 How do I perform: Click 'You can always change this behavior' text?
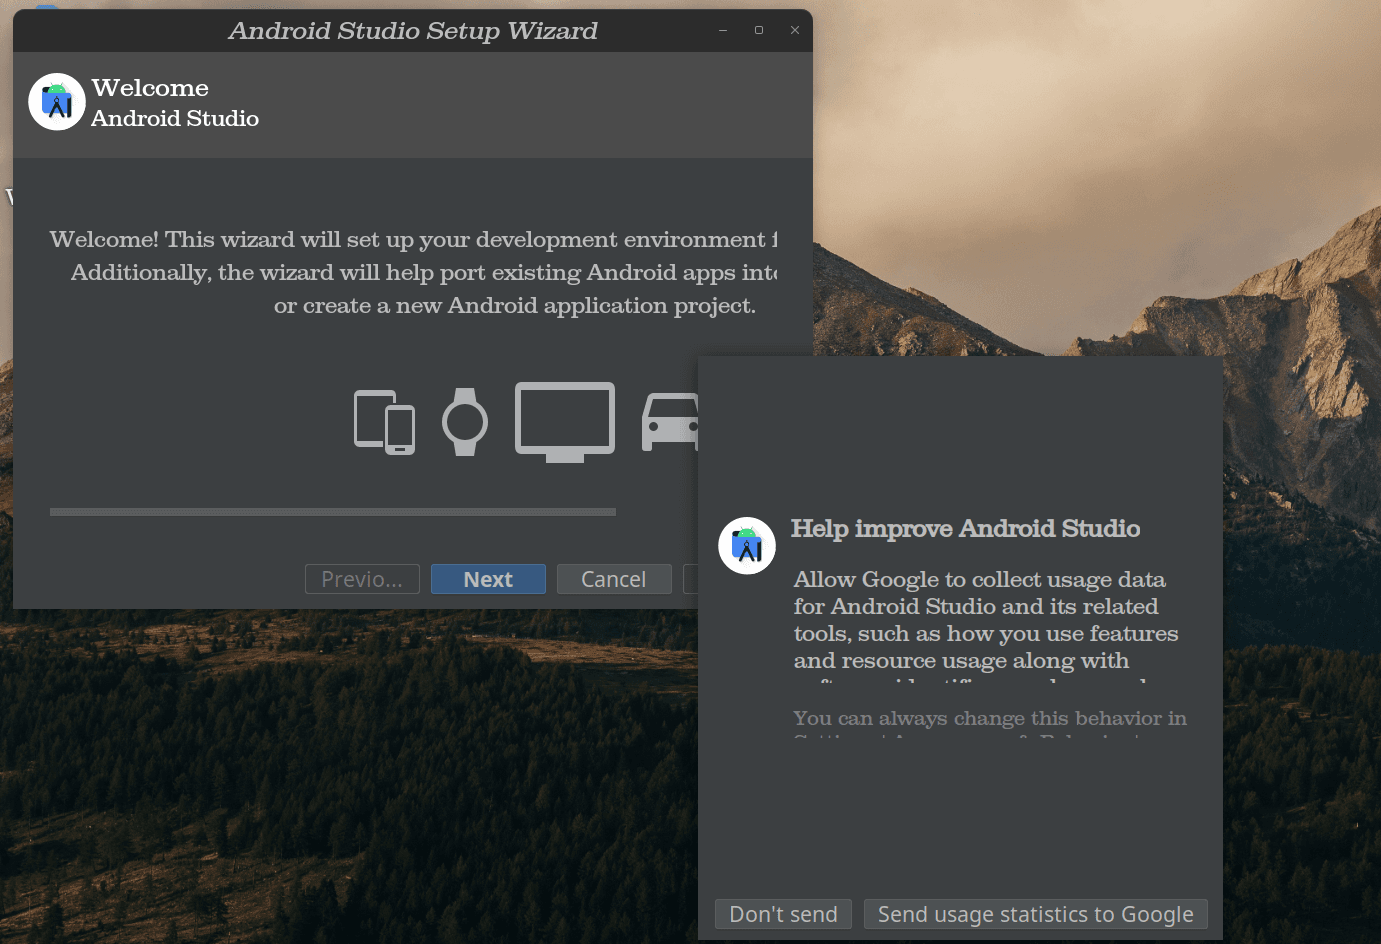(x=990, y=718)
